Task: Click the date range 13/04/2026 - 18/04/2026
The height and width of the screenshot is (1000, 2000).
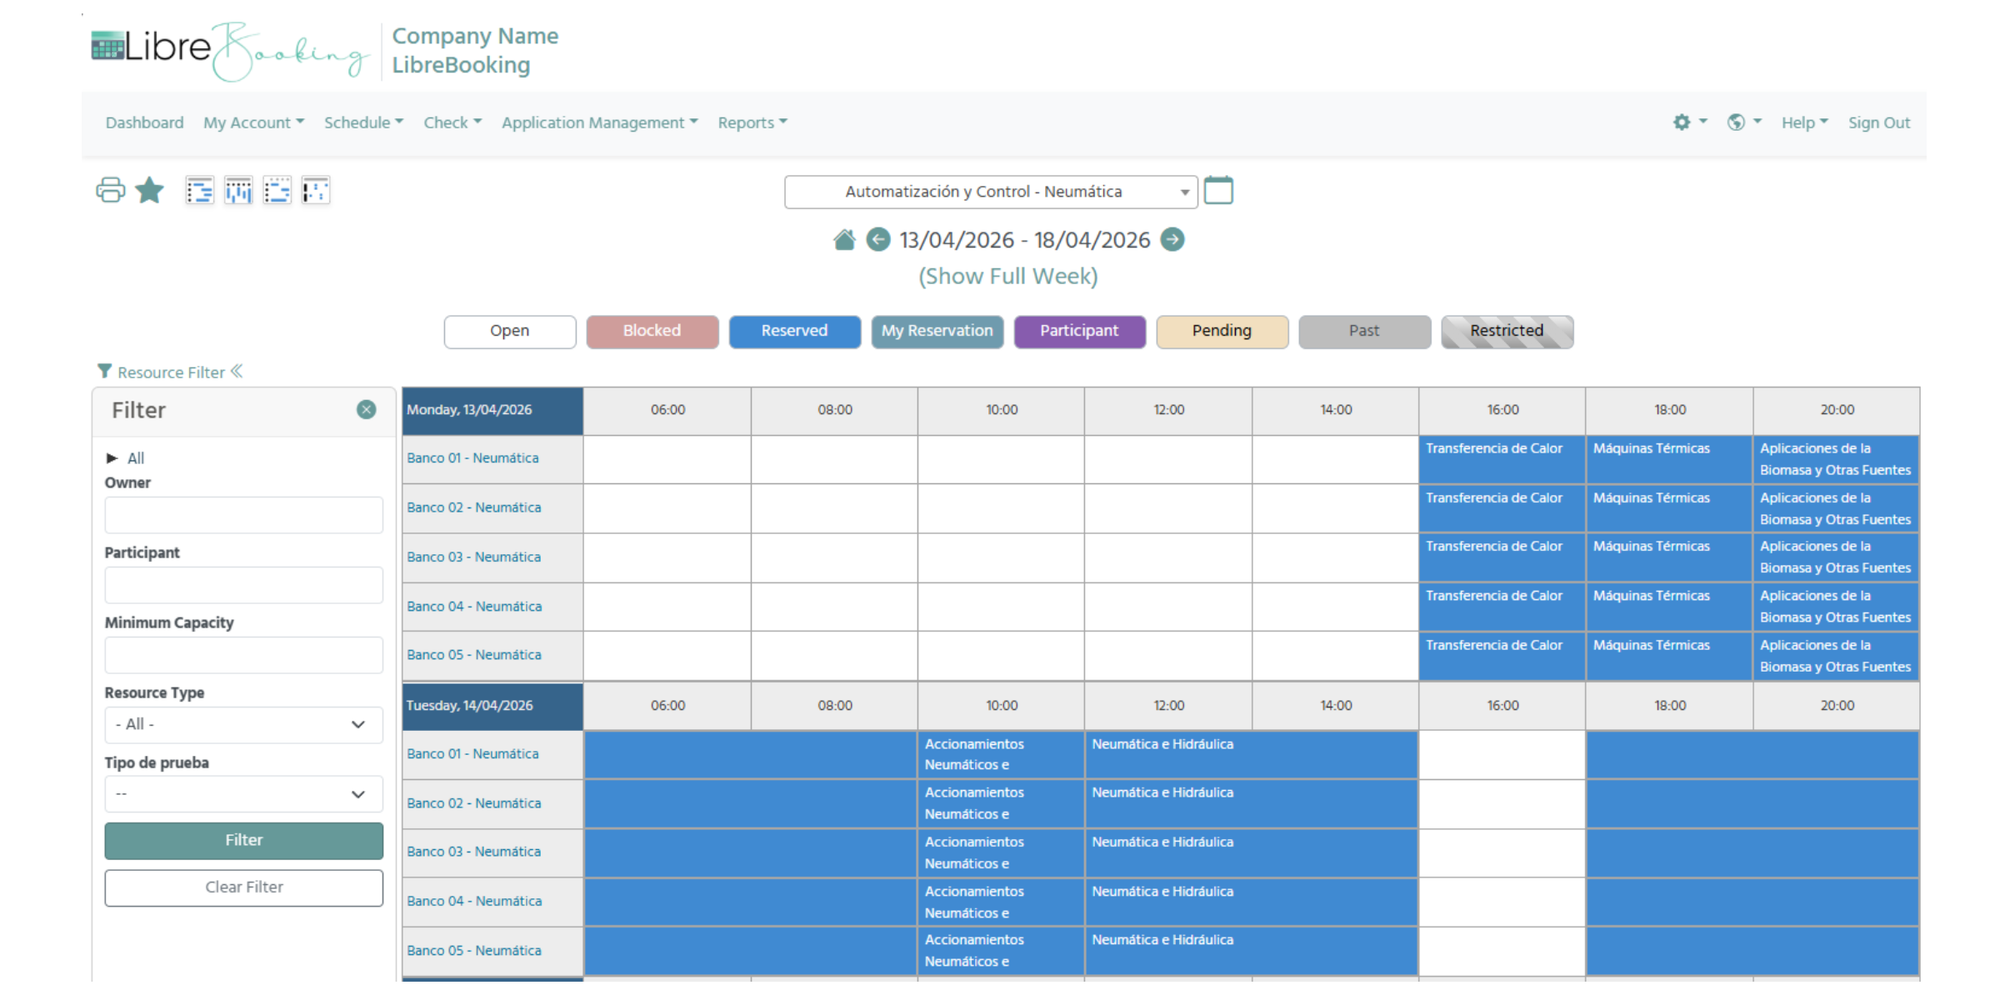Action: pyautogui.click(x=1025, y=240)
